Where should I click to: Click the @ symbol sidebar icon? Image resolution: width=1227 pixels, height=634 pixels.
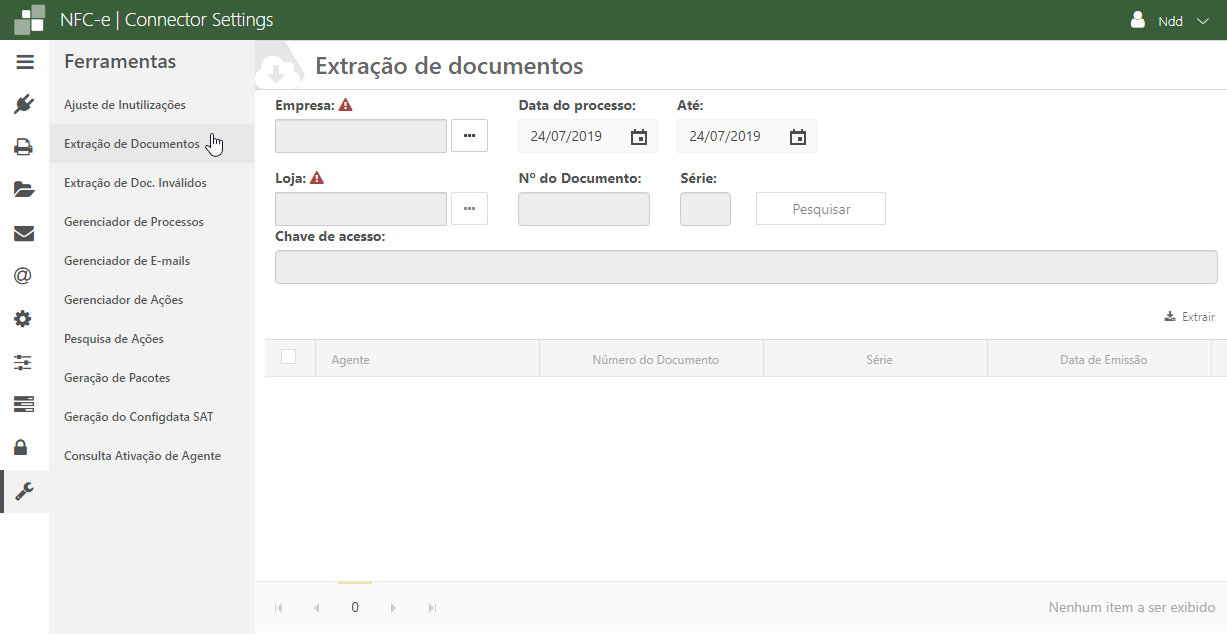click(x=24, y=276)
